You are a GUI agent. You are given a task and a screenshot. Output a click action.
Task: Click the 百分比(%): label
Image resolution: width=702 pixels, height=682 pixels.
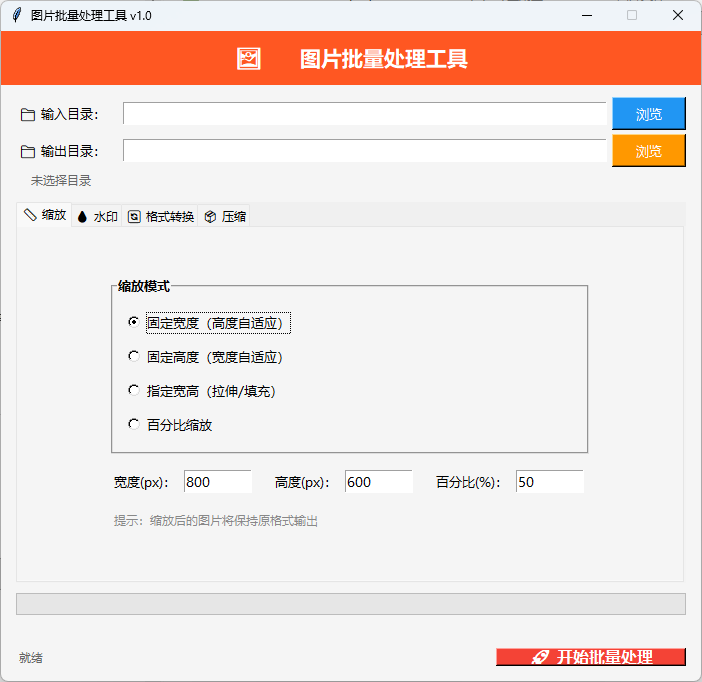point(468,482)
